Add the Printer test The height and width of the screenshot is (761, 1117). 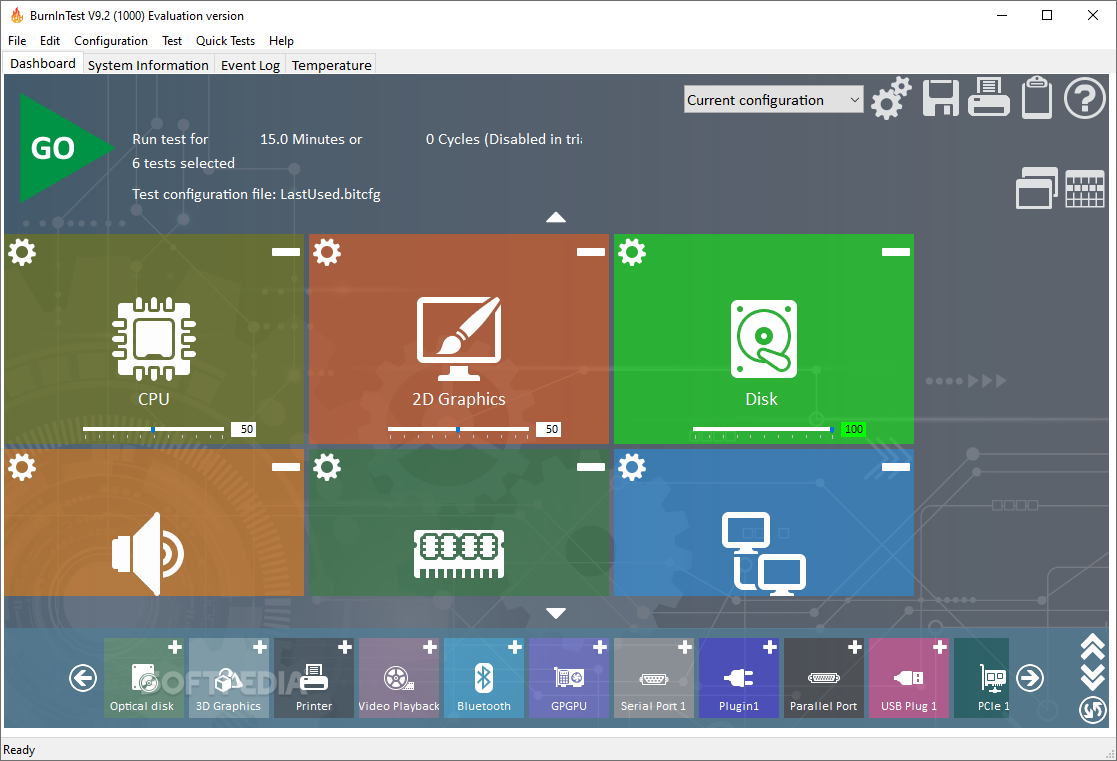pyautogui.click(x=345, y=647)
